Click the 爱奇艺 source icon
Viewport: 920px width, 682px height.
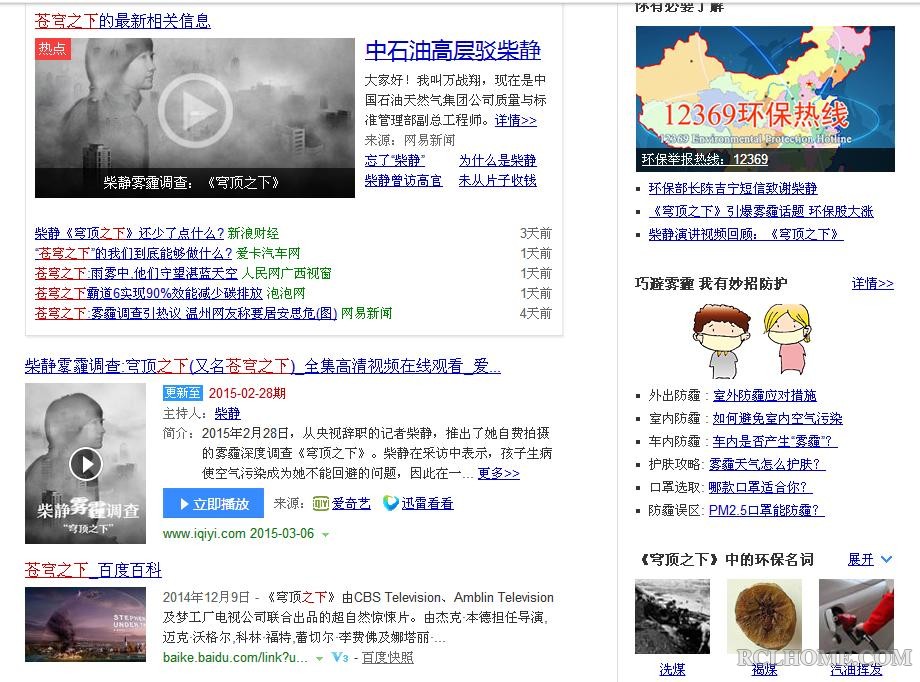[x=320, y=504]
